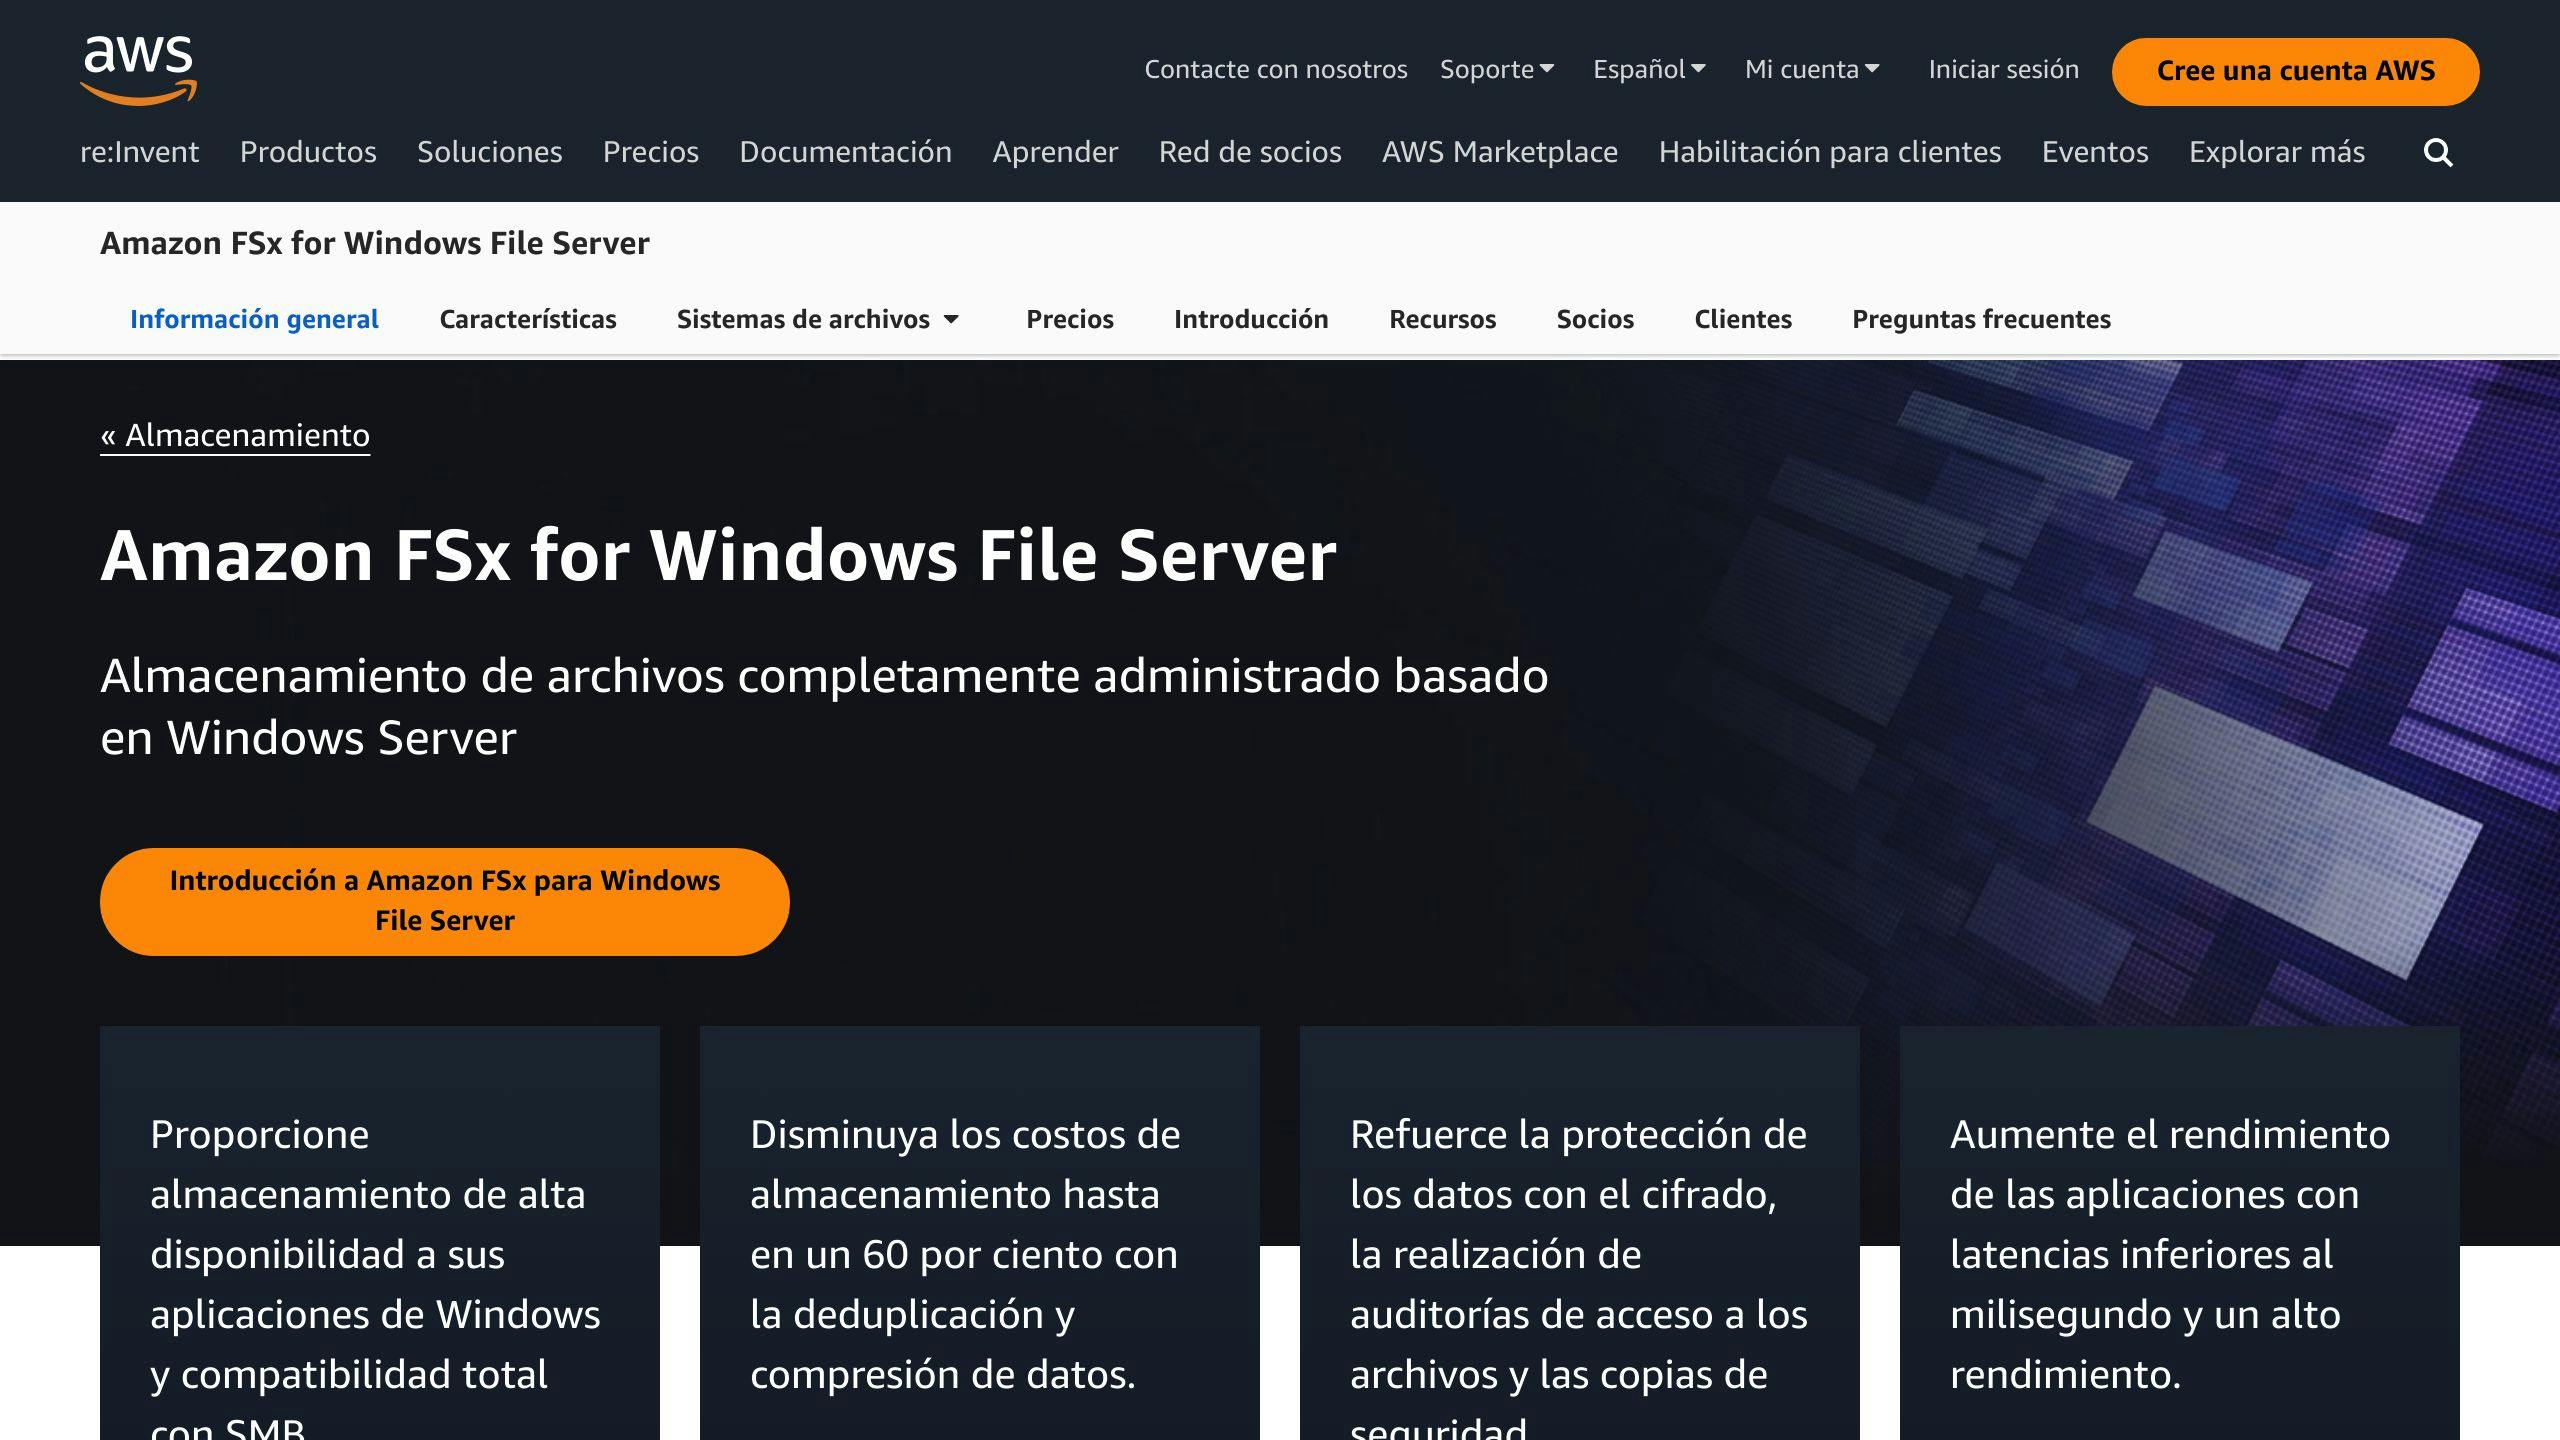Viewport: 2560px width, 1440px height.
Task: Select the Recursos tab
Action: 1442,319
